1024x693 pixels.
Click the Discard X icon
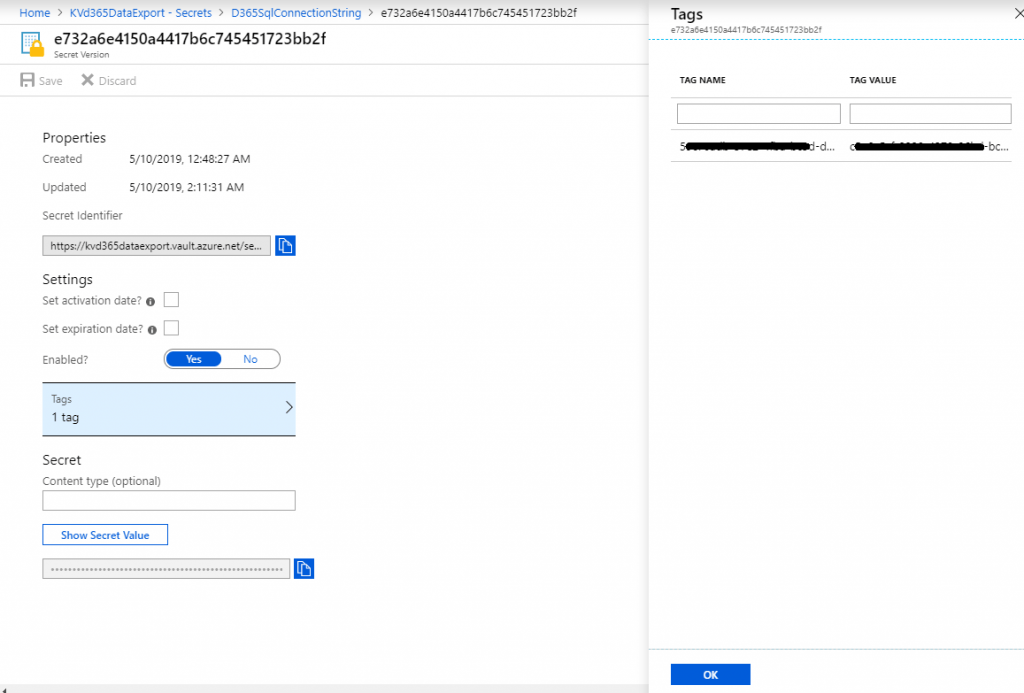point(88,80)
